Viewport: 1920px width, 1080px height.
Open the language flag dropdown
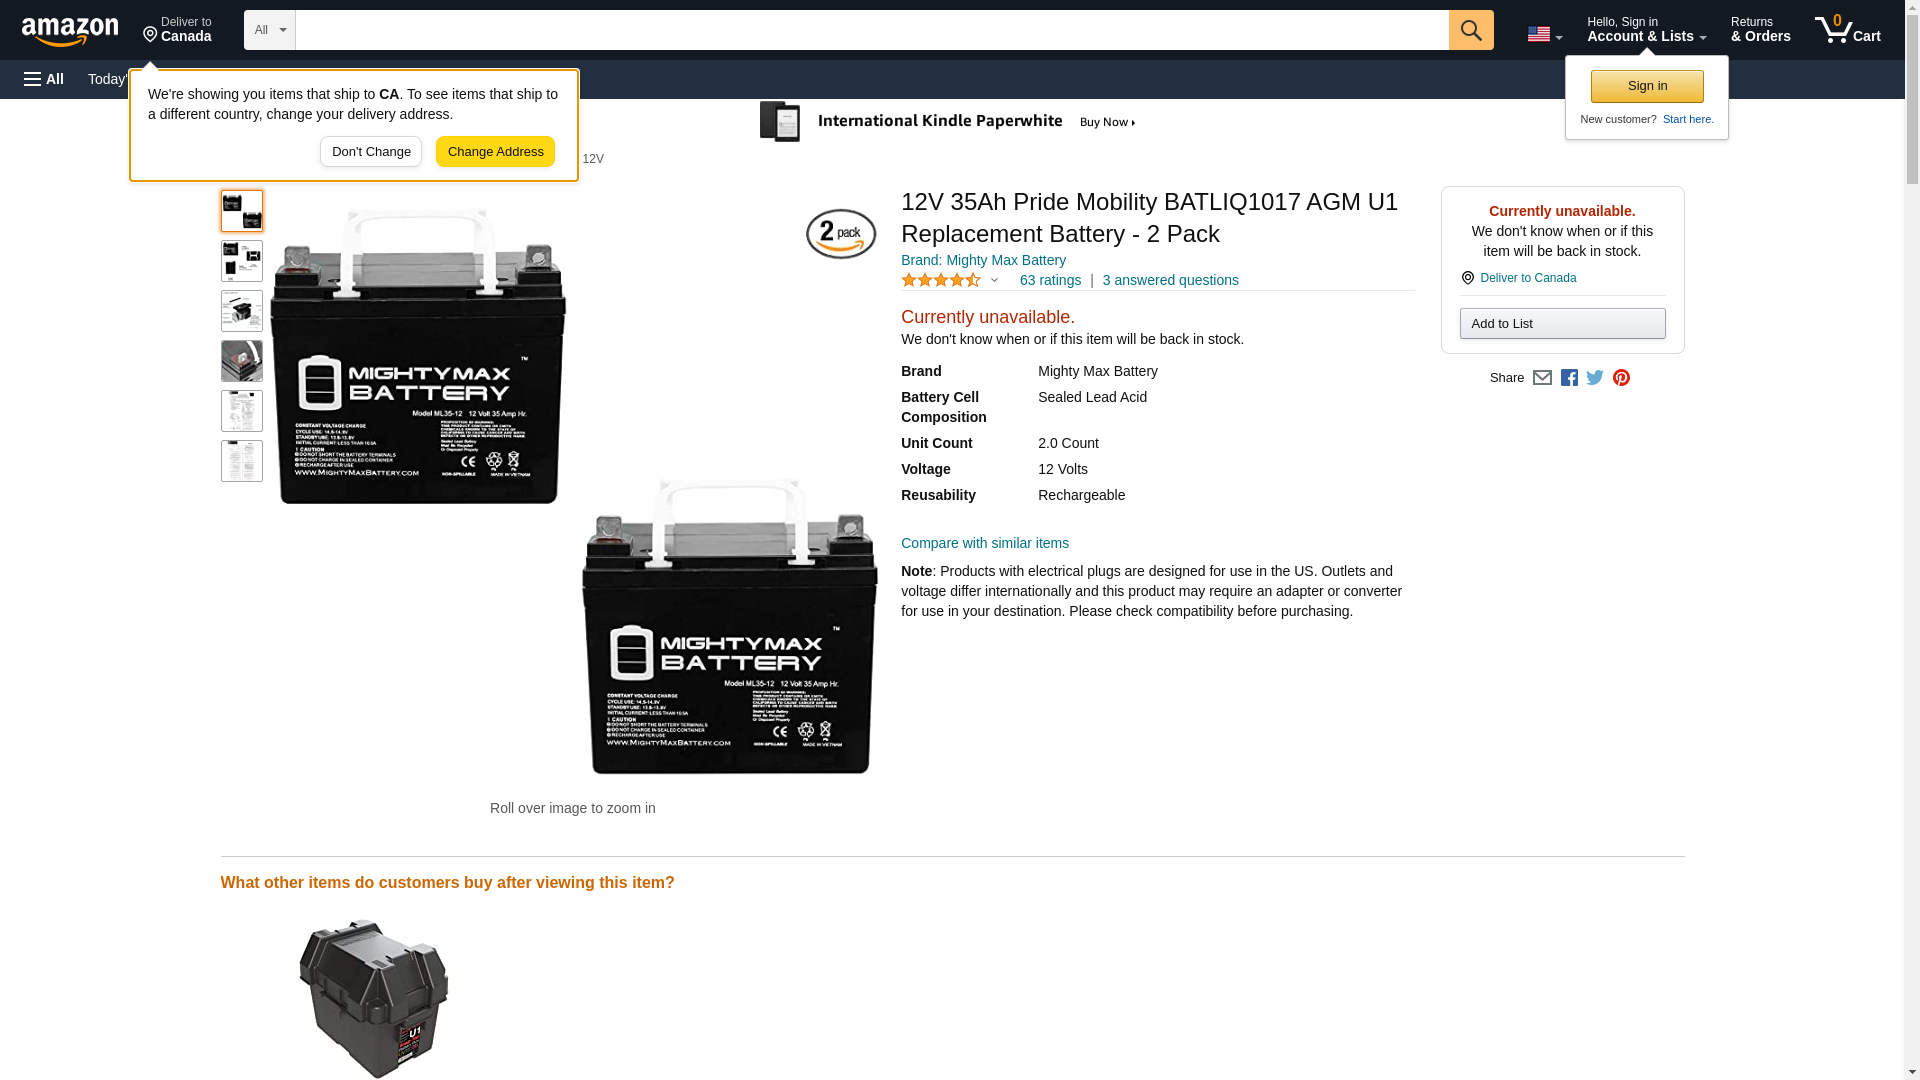[x=1544, y=34]
